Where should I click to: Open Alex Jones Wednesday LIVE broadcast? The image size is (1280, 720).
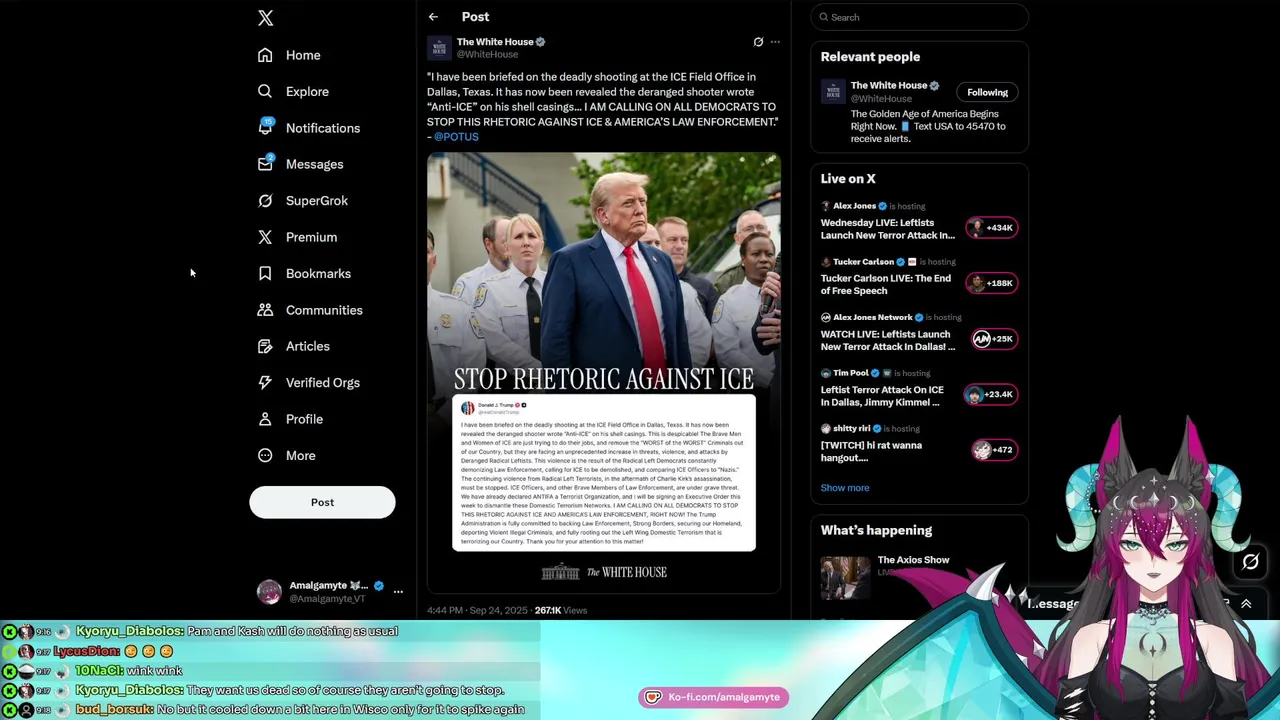point(888,229)
